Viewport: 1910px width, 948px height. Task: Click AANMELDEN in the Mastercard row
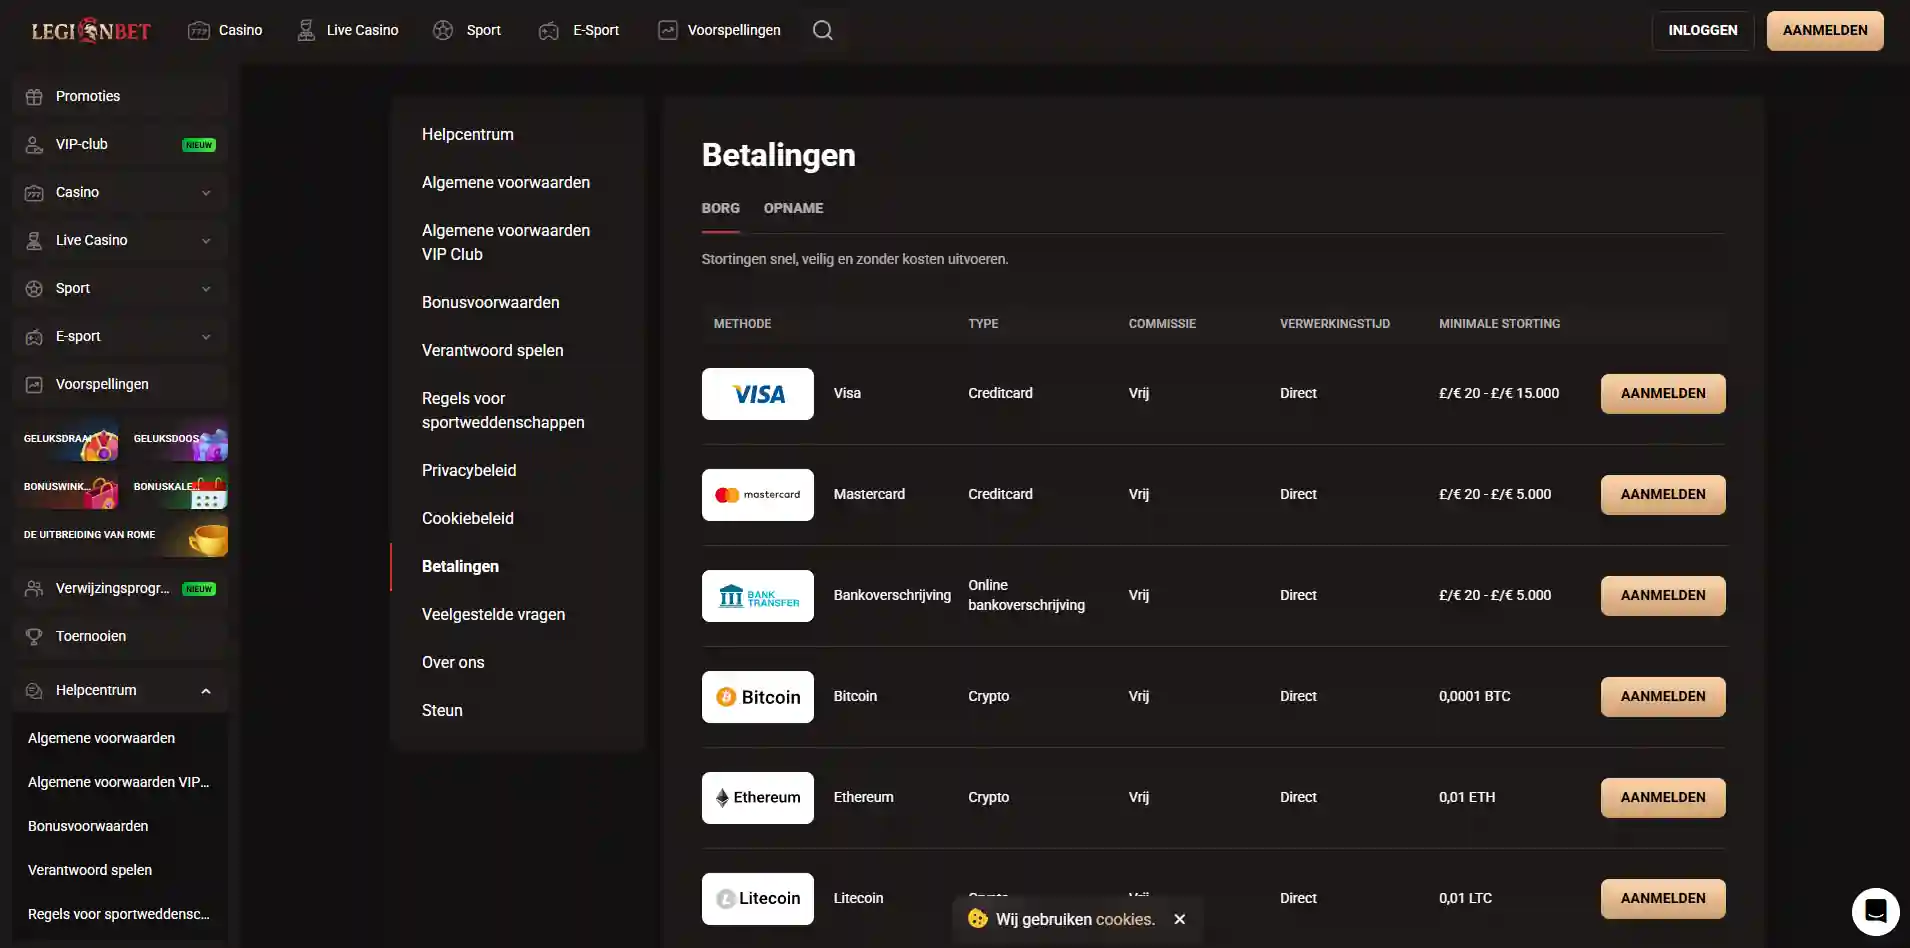[1663, 495]
